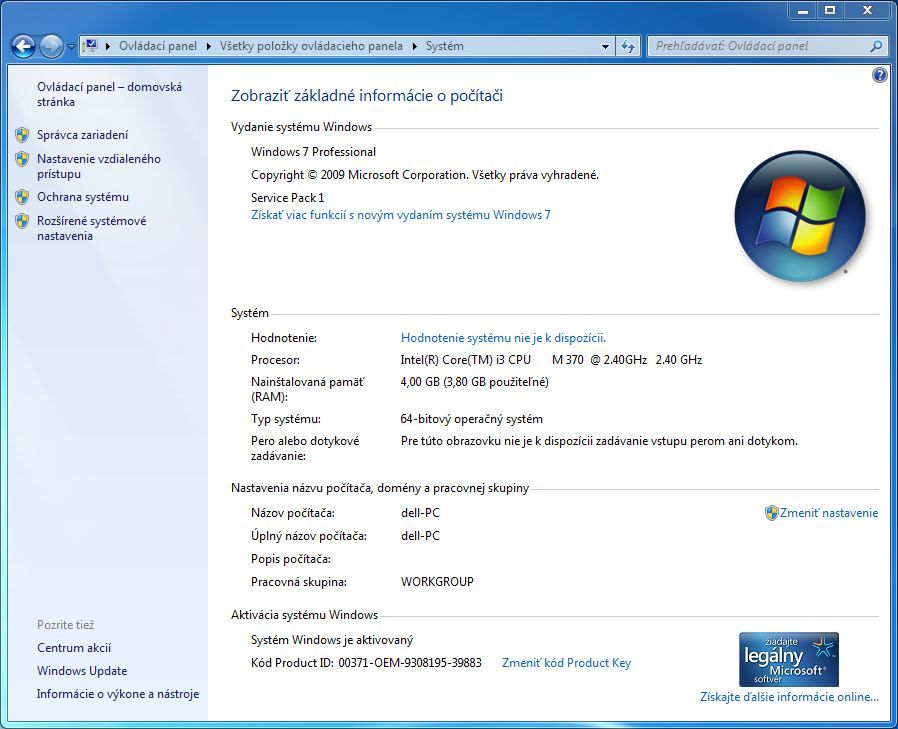Image resolution: width=898 pixels, height=729 pixels.
Task: Expand the address bar history dropdown arrow
Action: pyautogui.click(x=606, y=46)
